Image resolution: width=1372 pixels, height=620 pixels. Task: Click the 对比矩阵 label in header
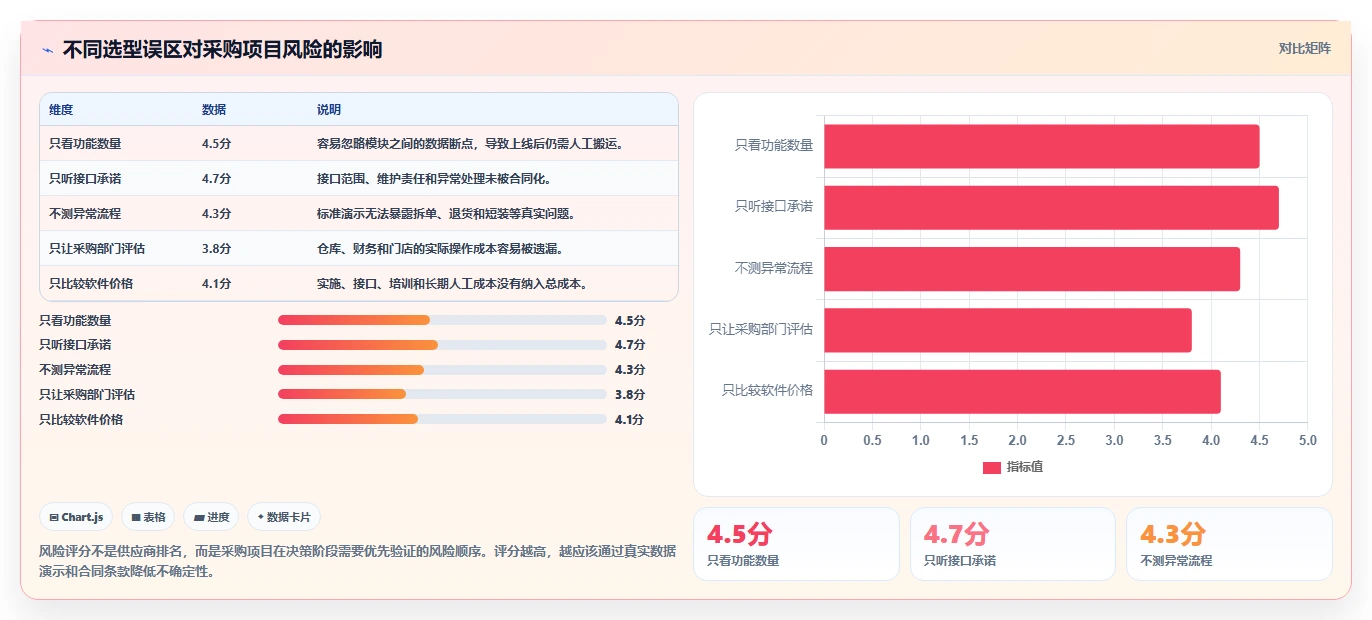point(1304,48)
